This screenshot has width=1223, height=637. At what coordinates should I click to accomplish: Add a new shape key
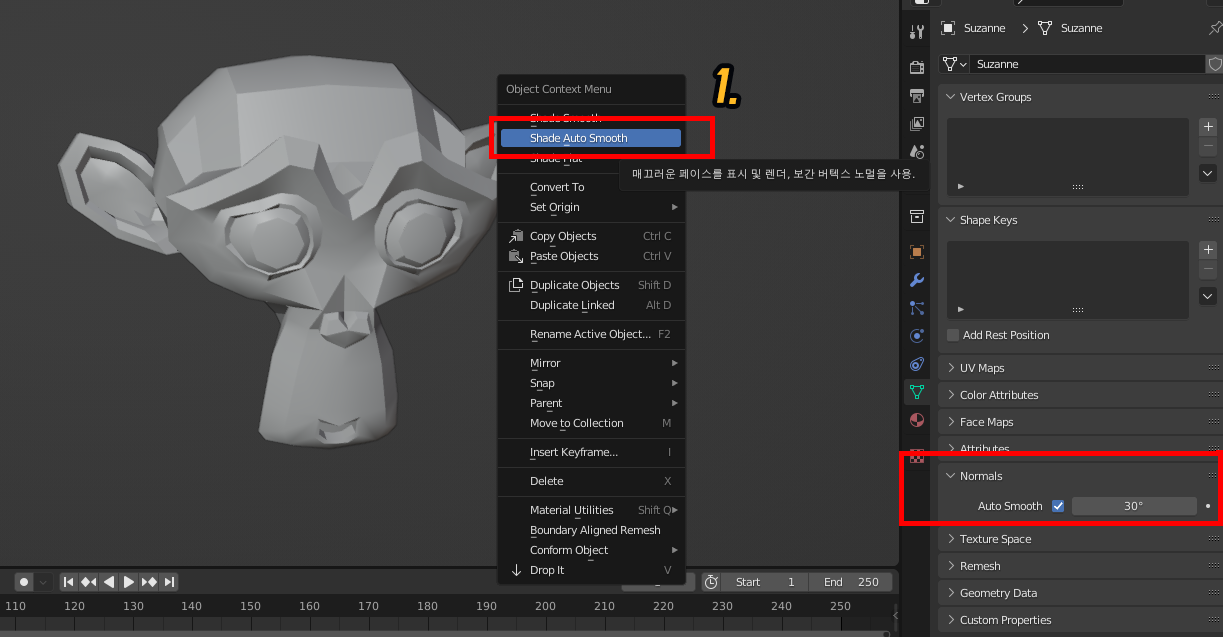(1208, 250)
